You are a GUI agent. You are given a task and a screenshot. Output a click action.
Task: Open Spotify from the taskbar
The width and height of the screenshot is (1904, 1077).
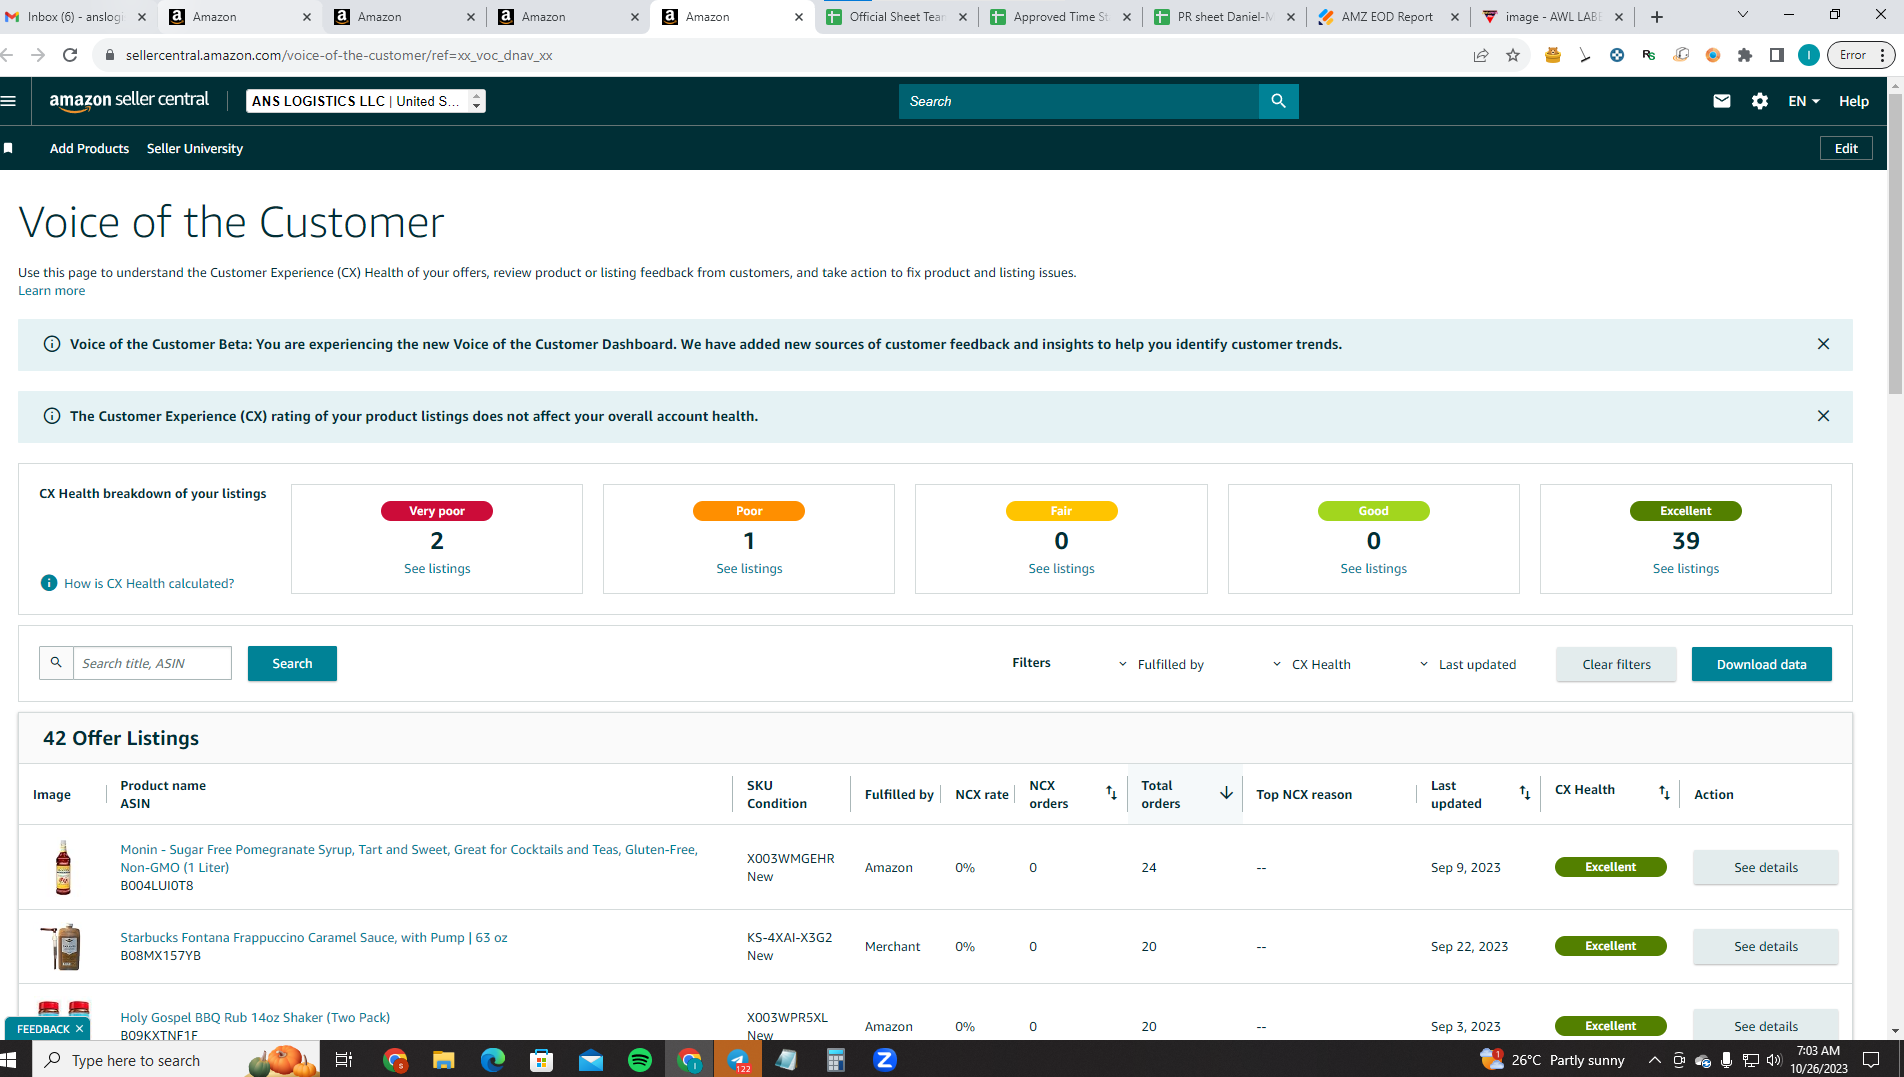point(640,1060)
